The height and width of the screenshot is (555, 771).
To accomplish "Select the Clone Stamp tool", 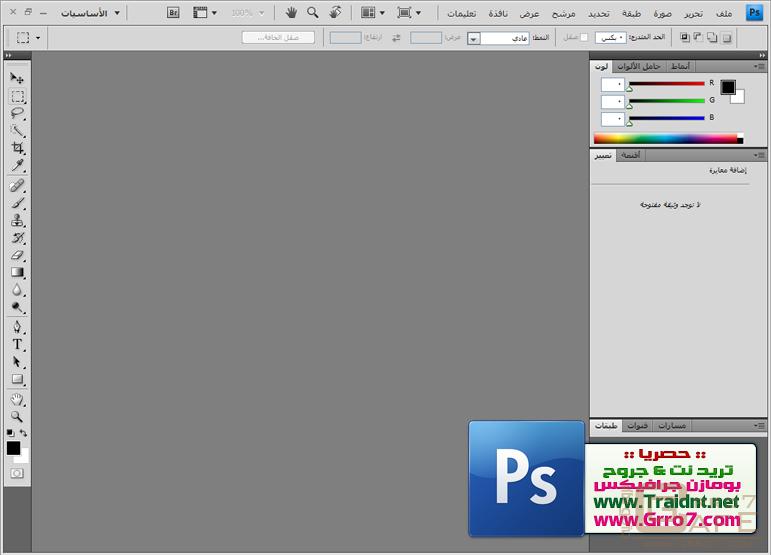I will pos(17,220).
